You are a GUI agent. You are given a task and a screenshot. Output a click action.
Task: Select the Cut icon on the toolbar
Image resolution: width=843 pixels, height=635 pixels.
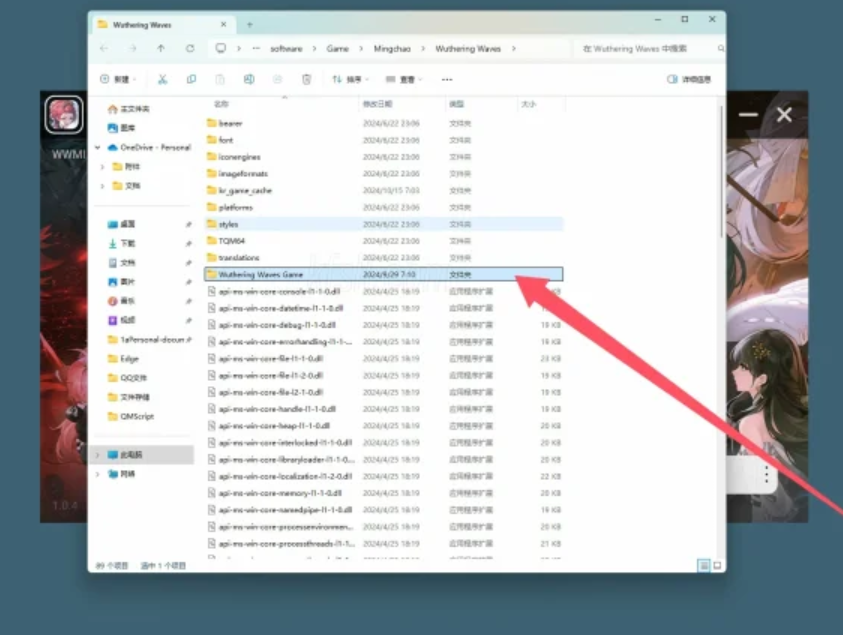coord(162,80)
